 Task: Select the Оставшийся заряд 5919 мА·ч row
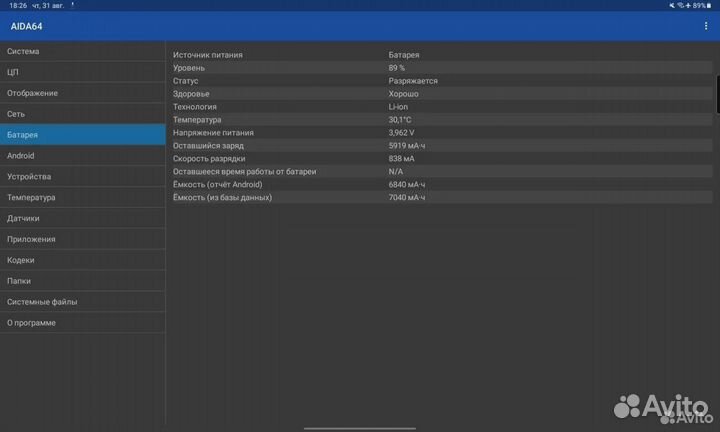[442, 146]
